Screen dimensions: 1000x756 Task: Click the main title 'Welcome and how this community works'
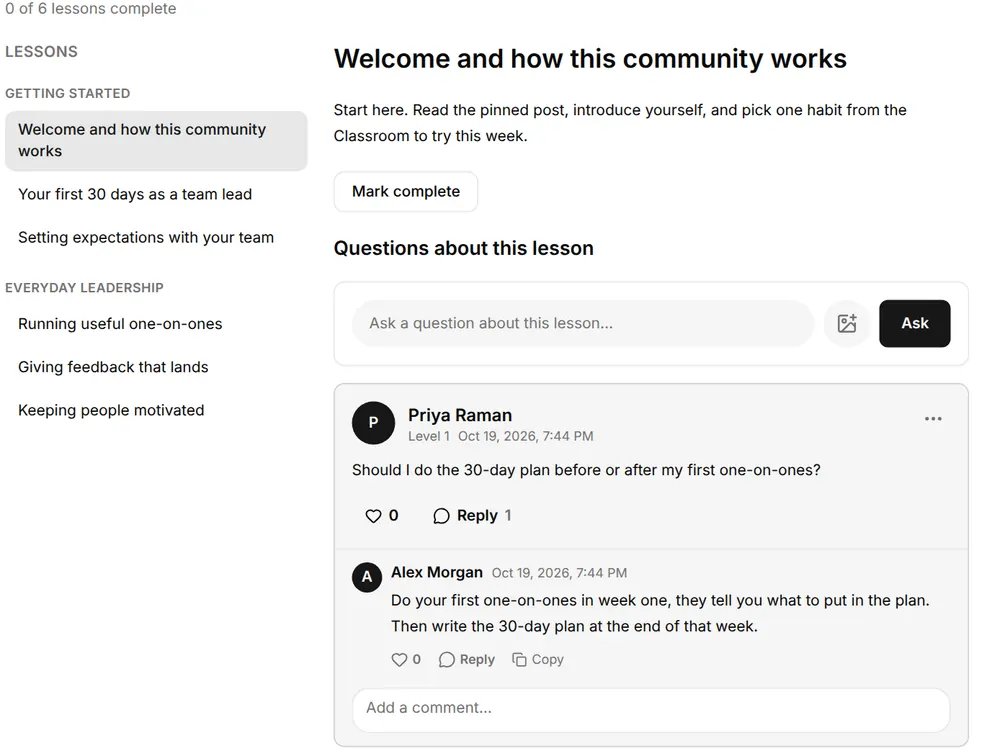coord(590,59)
